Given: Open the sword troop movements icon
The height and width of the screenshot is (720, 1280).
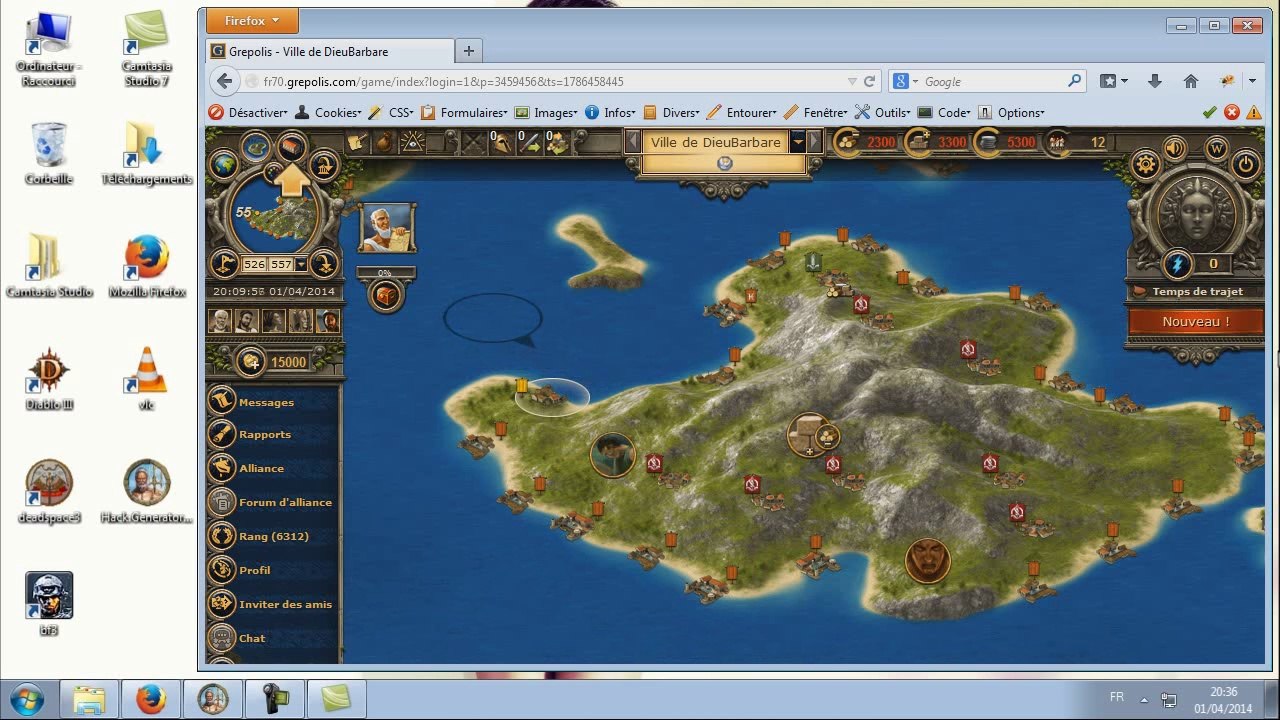Looking at the screenshot, I should [x=529, y=143].
